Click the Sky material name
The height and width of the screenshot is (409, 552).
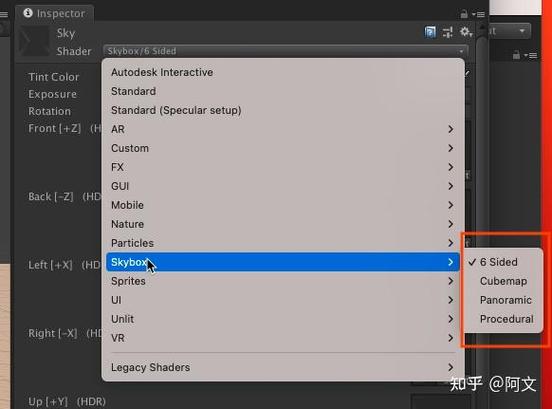[x=65, y=33]
